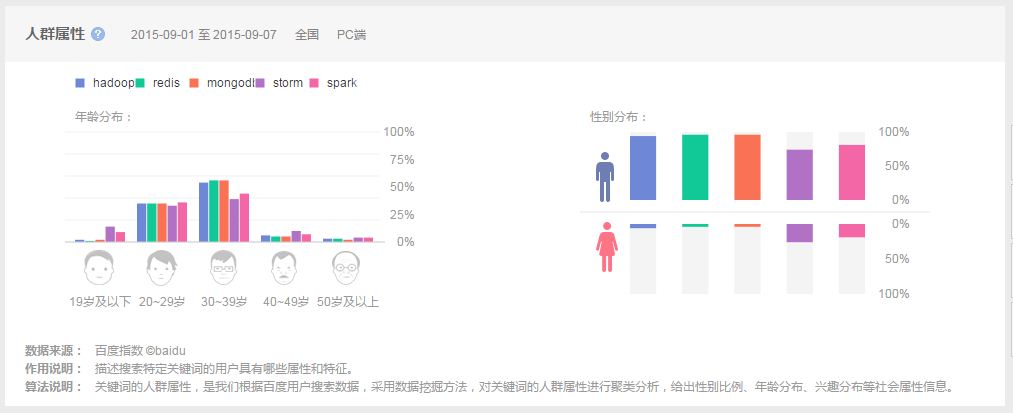Click the male figure icon
1013x413 pixels.
(x=605, y=177)
